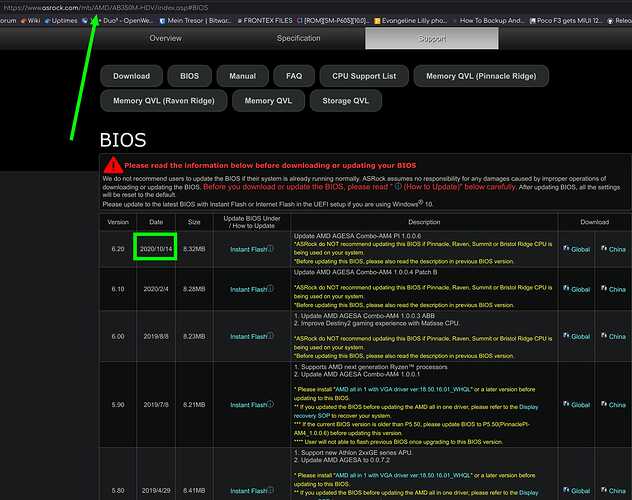Viewport: 632px width, 500px height.
Task: Open the Download support section
Action: click(131, 76)
